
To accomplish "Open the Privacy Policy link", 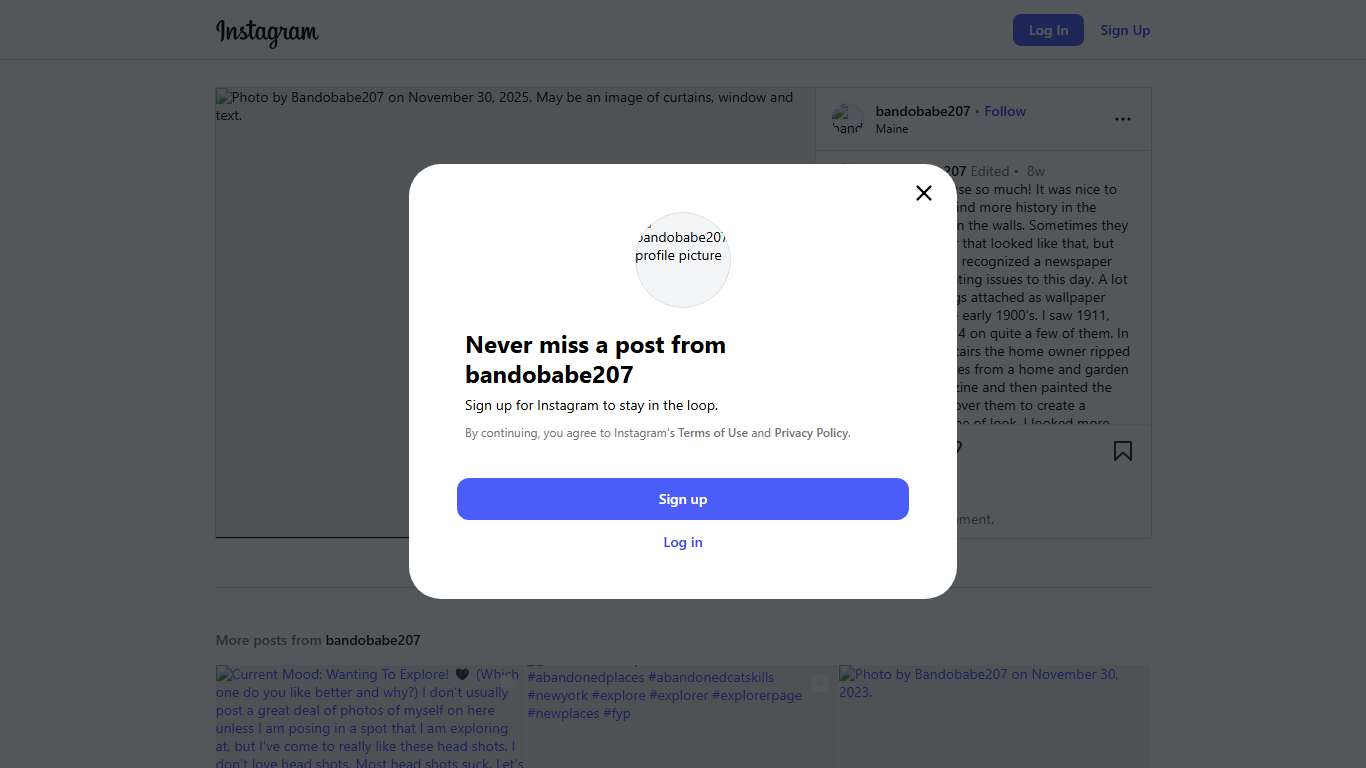I will [x=811, y=433].
